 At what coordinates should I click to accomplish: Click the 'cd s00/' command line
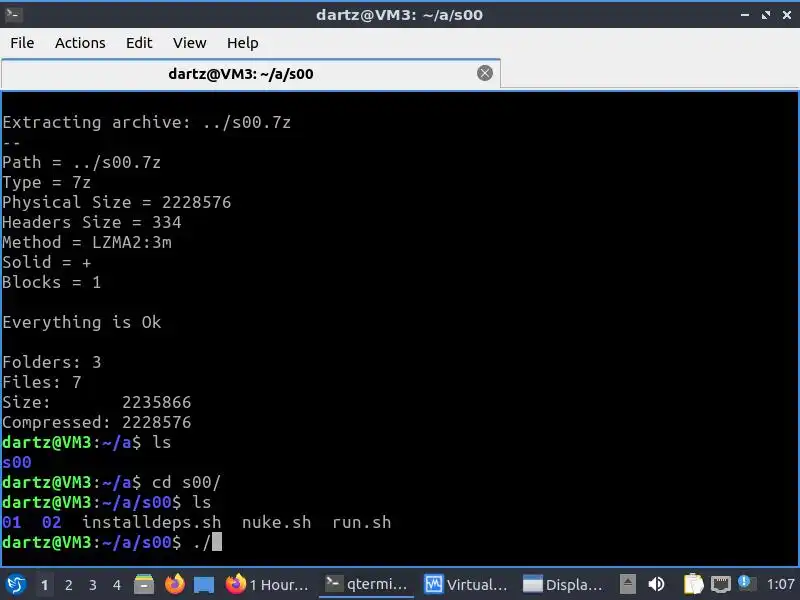point(186,482)
